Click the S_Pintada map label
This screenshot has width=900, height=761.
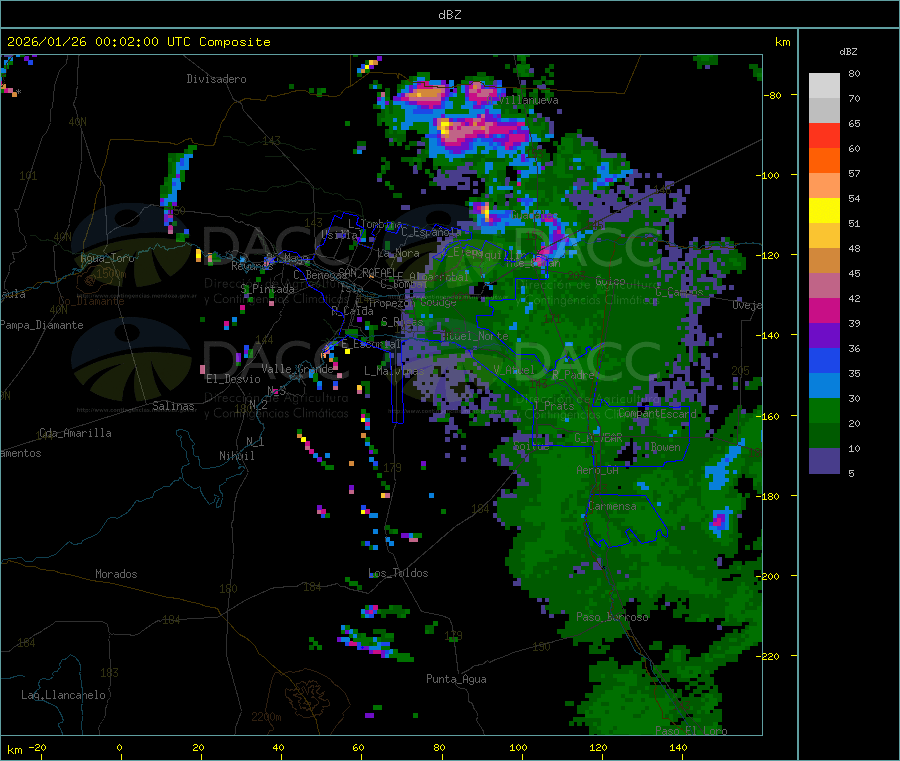coord(267,289)
